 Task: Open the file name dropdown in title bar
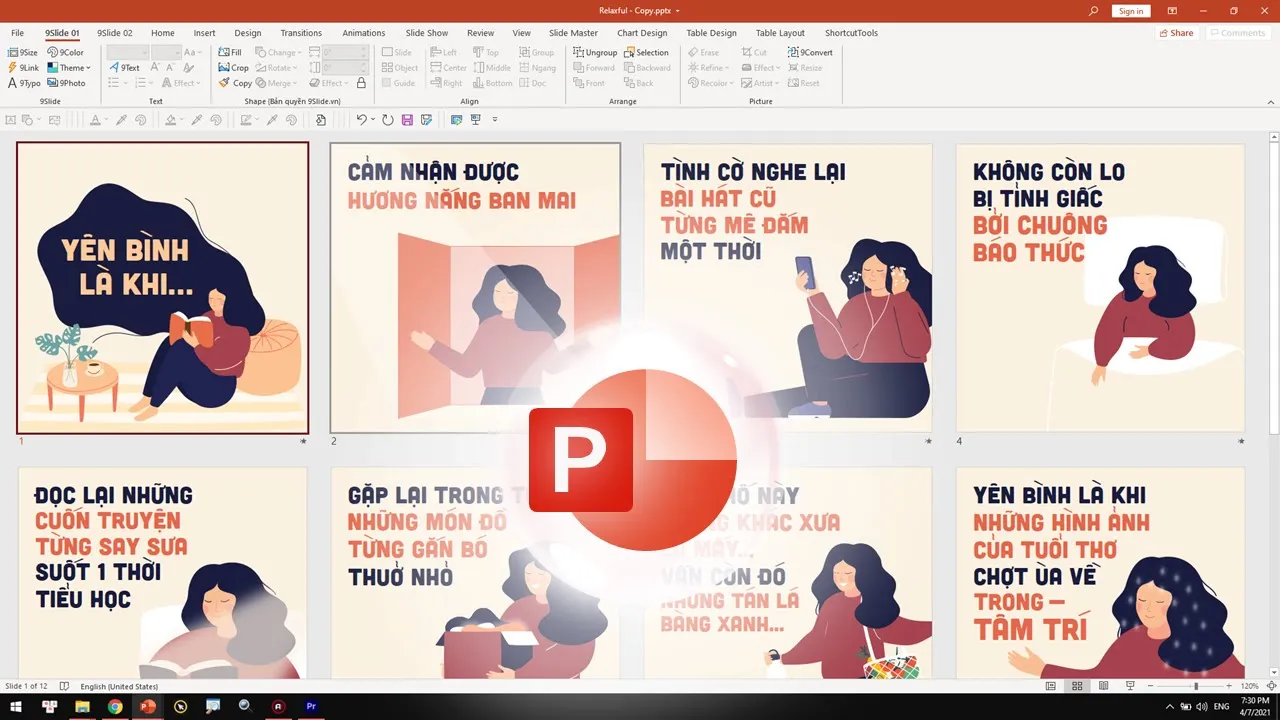[677, 11]
